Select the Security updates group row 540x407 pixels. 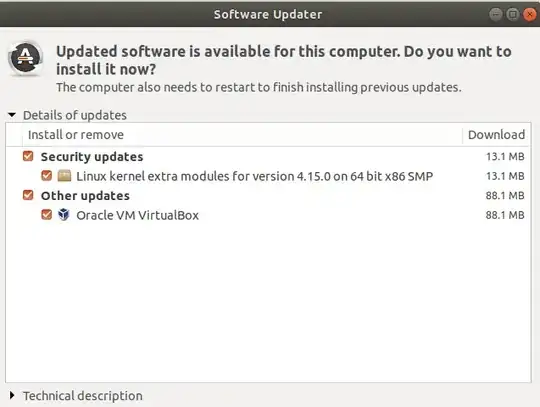(x=268, y=157)
